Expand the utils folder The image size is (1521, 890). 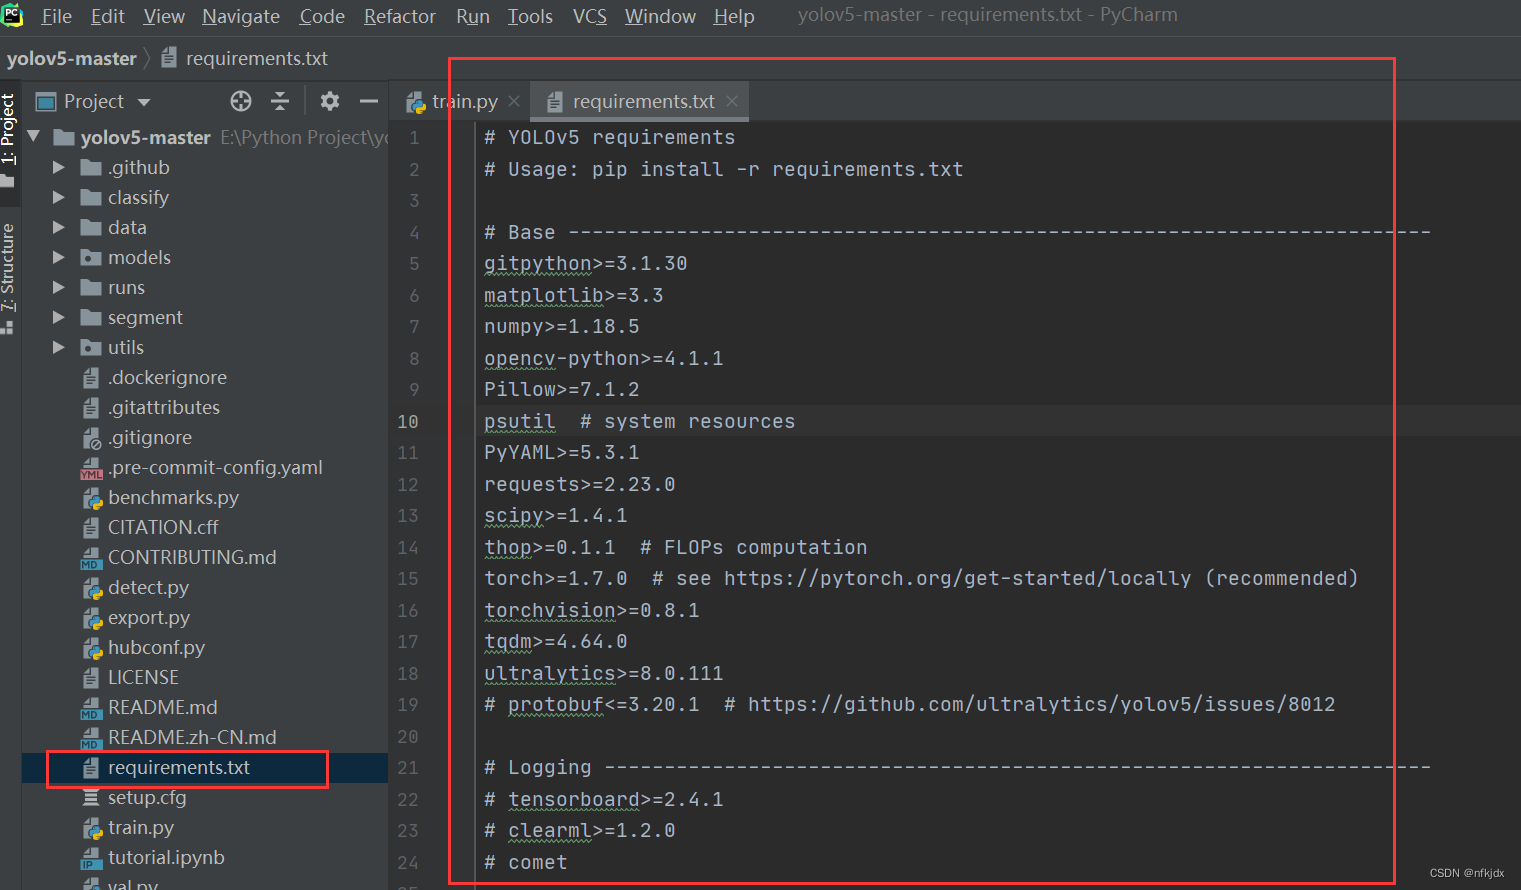[x=59, y=347]
